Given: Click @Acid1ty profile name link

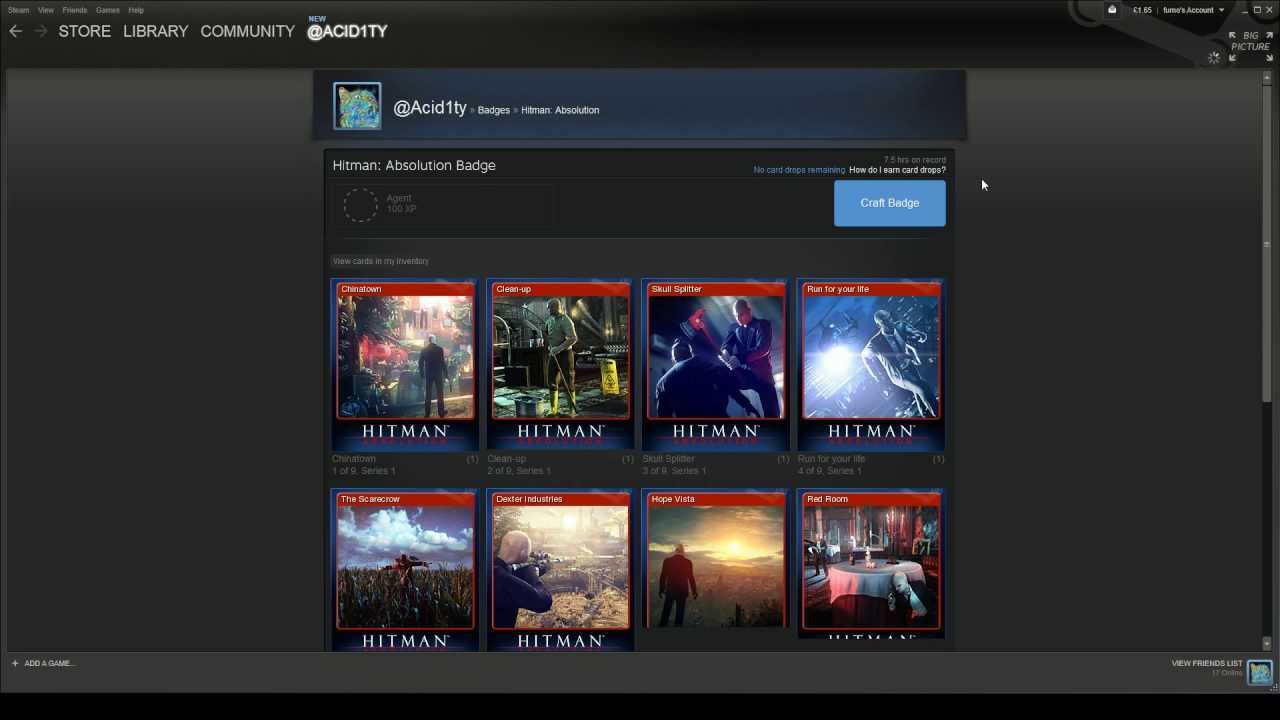Looking at the screenshot, I should pyautogui.click(x=430, y=108).
